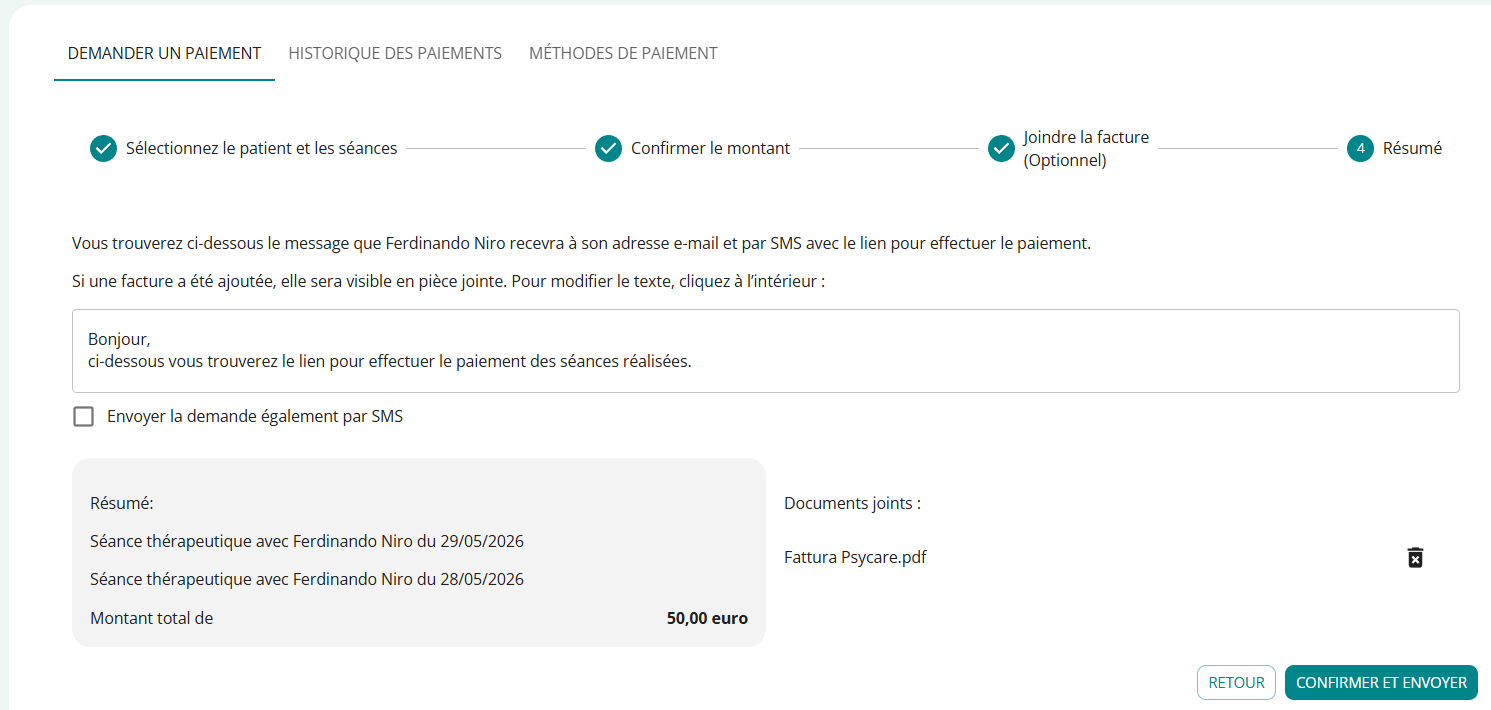Go back with the Retour button
This screenshot has width=1491, height=710.
coord(1236,682)
